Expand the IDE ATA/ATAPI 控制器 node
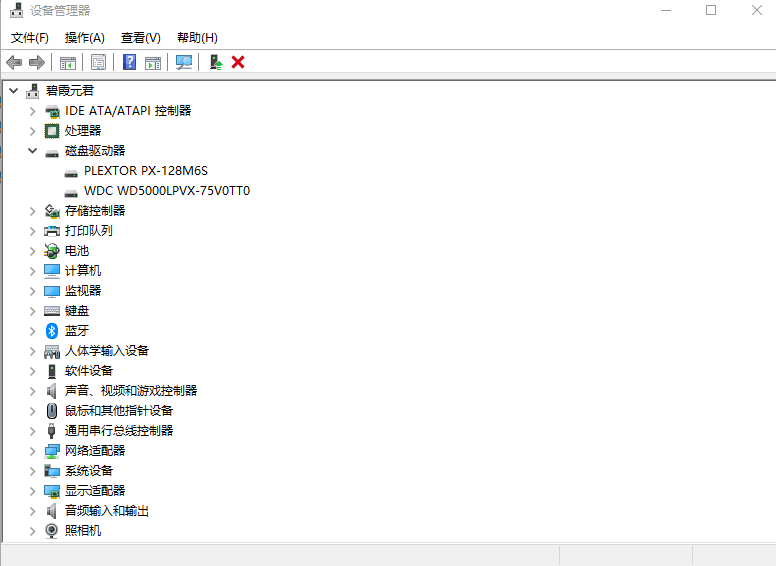Screen dimensions: 776x566 [33, 111]
